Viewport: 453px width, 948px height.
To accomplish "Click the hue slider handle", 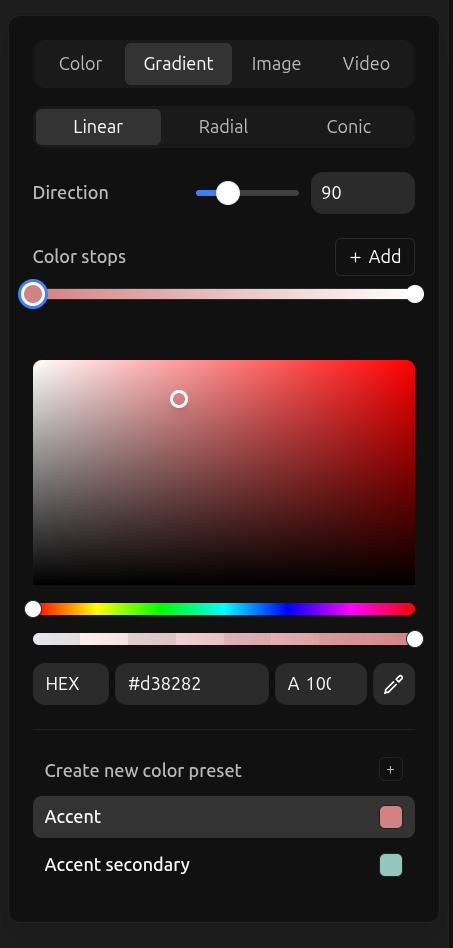I will click(x=33, y=609).
